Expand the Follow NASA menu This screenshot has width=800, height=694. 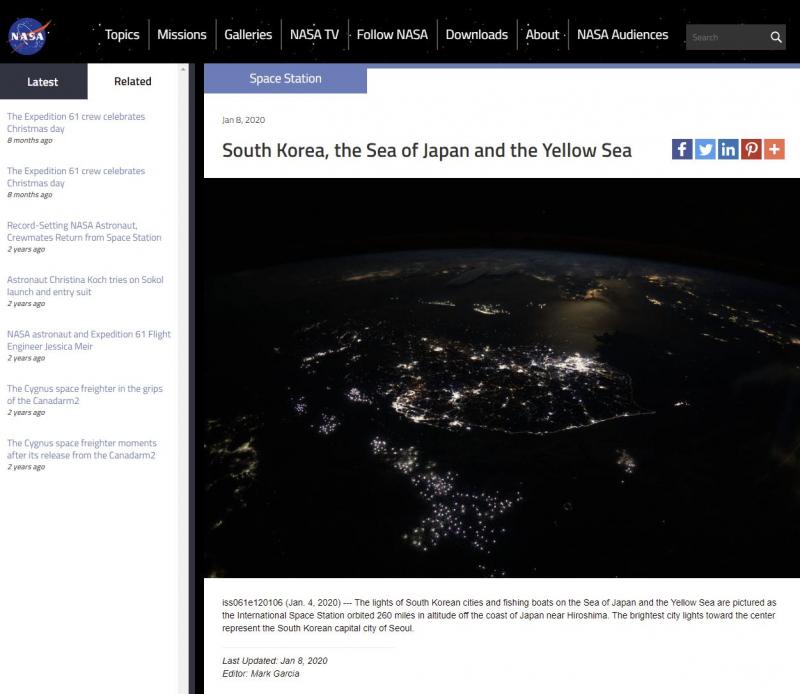tap(392, 35)
